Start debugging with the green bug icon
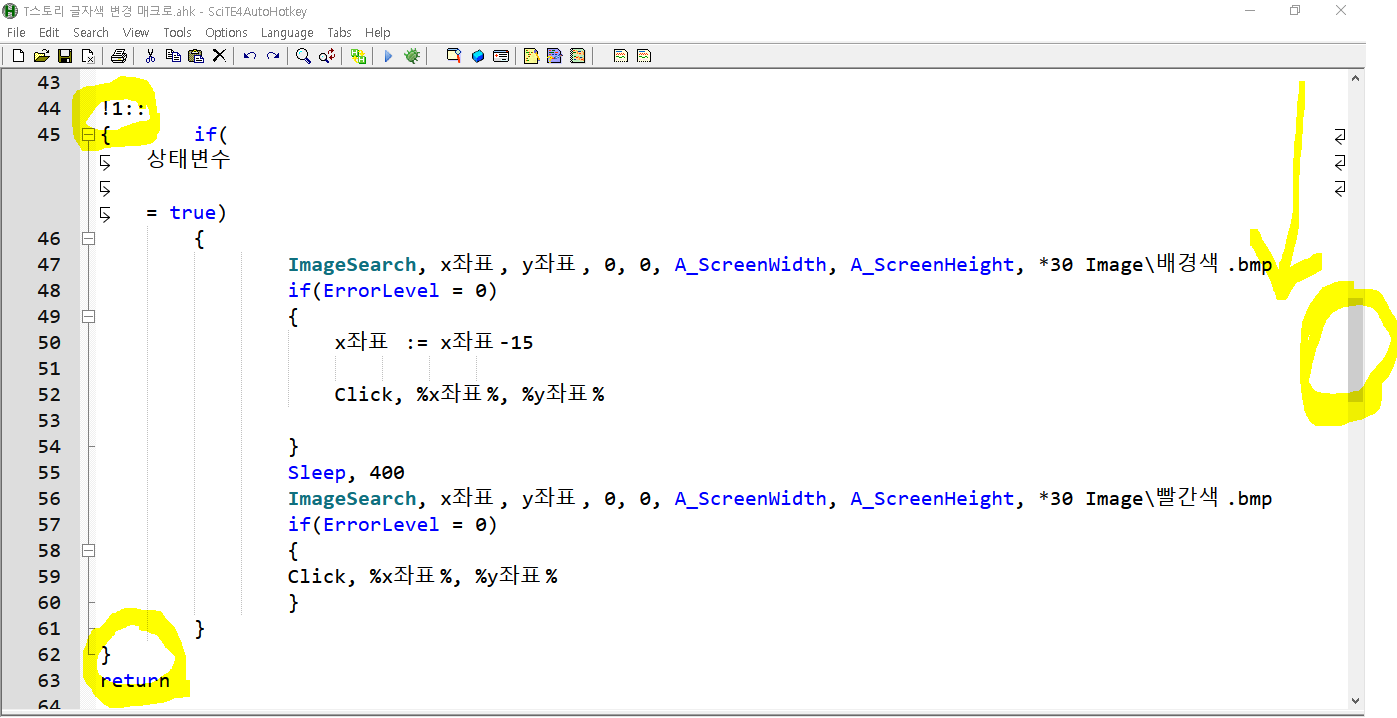Viewport: 1397px width, 718px height. tap(412, 56)
